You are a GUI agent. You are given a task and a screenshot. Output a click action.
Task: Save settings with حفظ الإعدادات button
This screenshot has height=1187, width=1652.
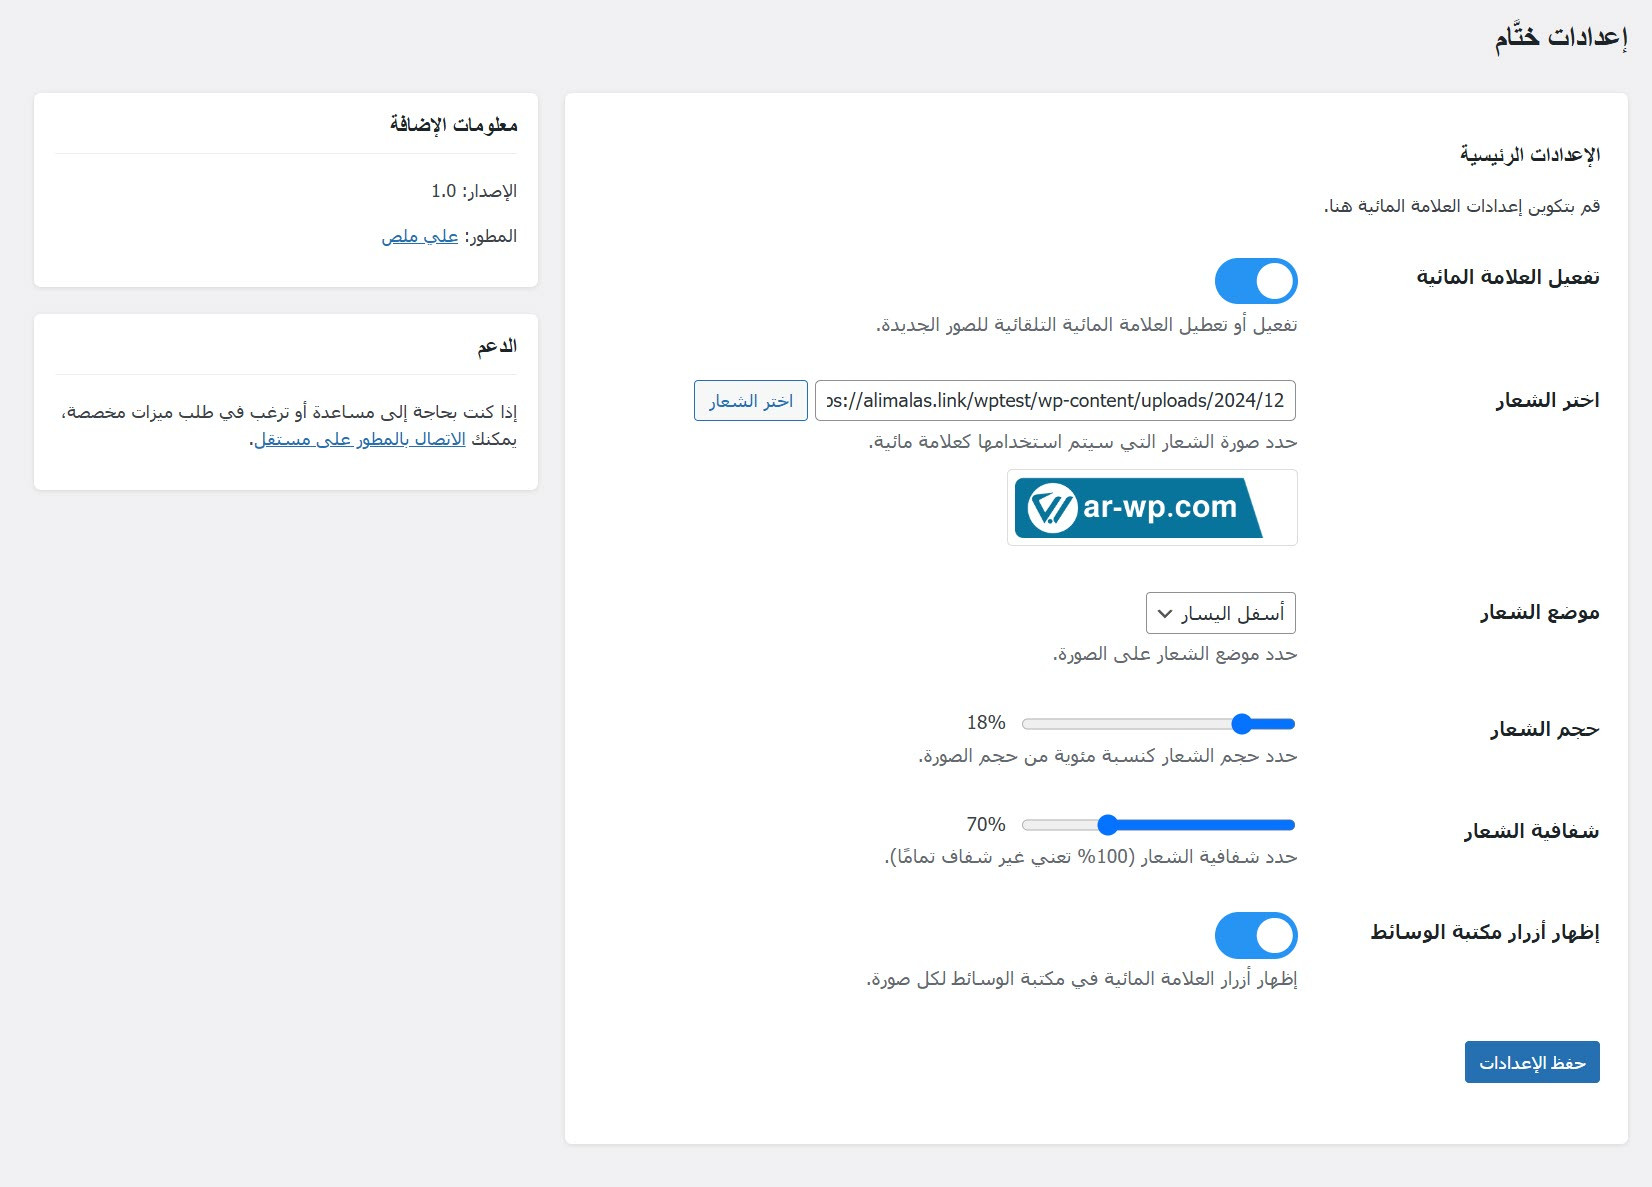(1532, 1062)
